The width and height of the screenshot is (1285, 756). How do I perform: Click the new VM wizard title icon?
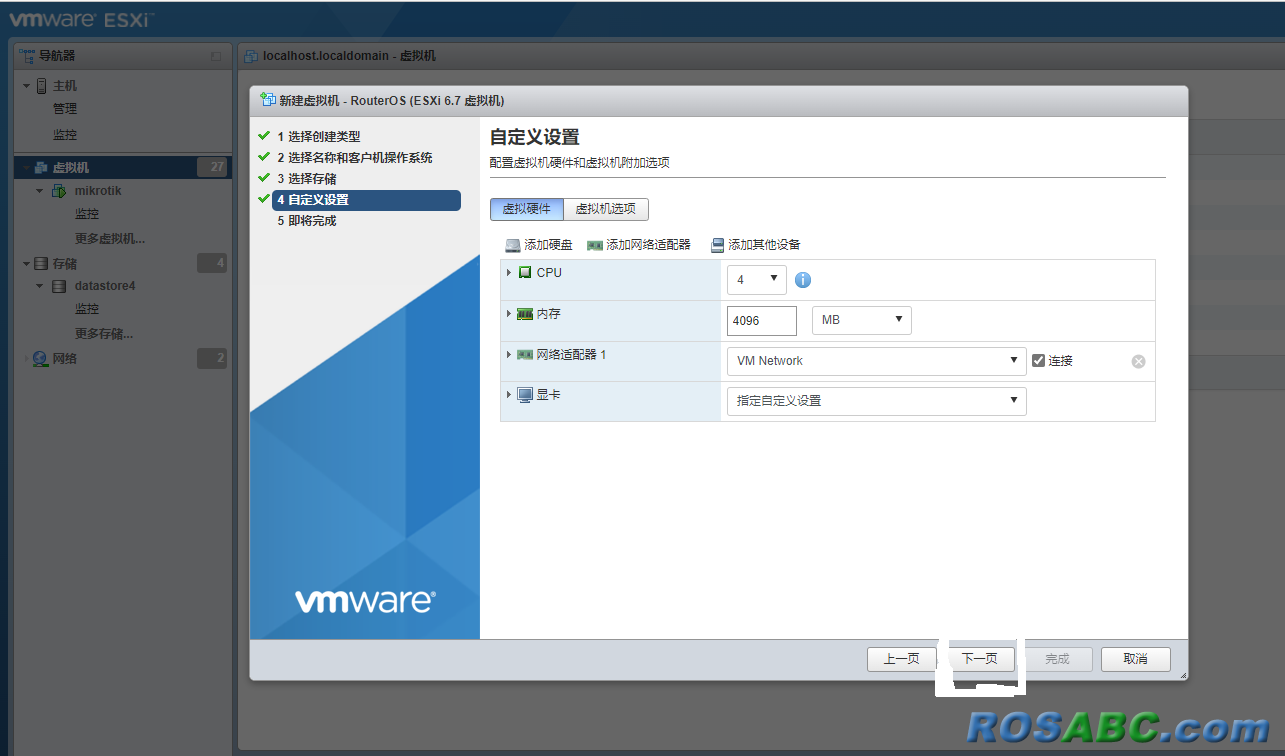267,100
